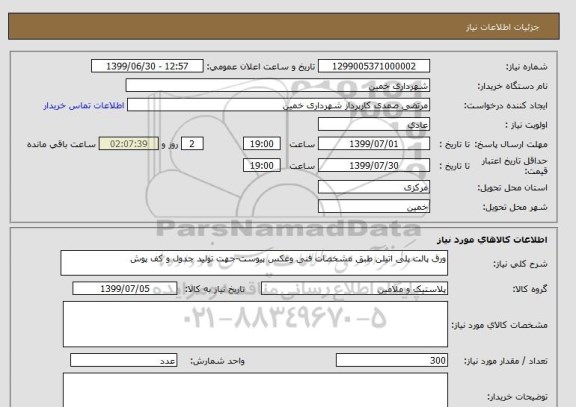Click the label نام دستگاه خریدار

point(512,86)
